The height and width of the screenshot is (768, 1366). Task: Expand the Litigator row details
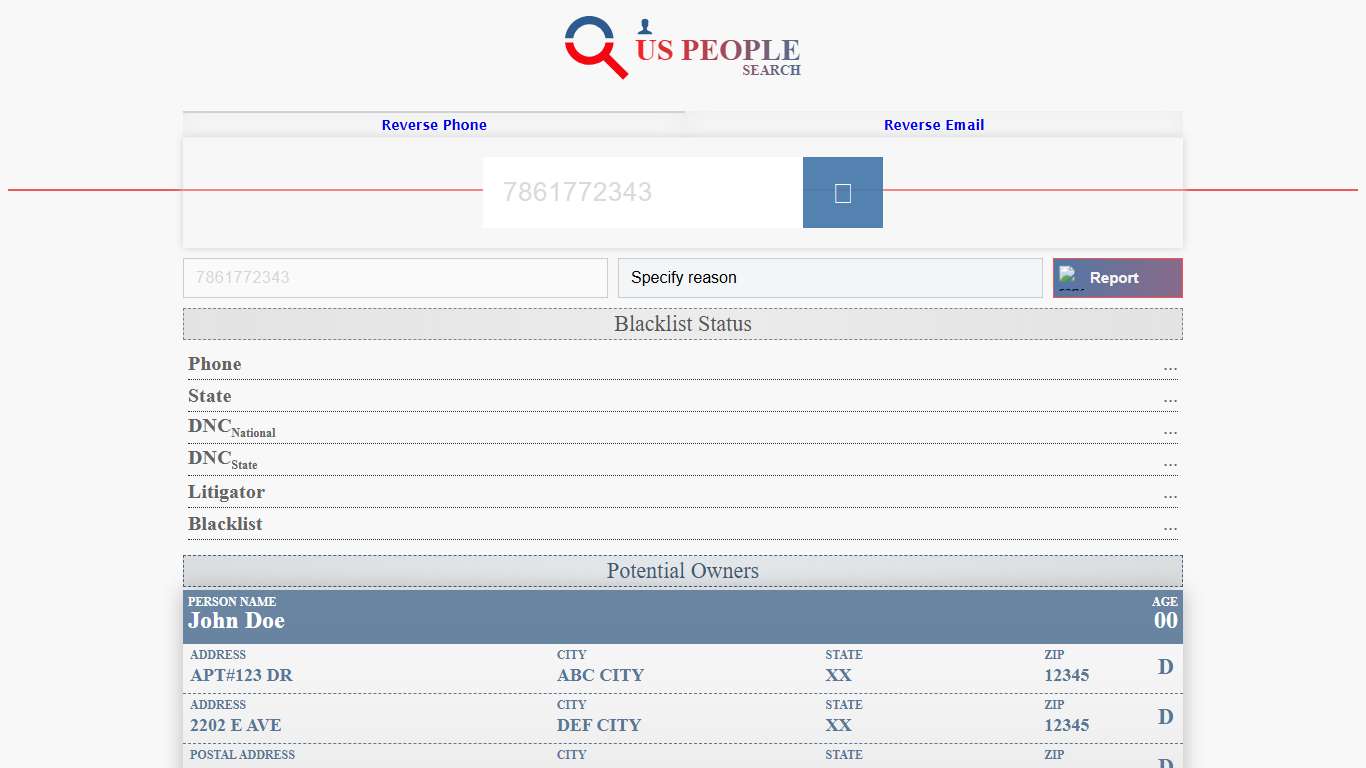1170,496
